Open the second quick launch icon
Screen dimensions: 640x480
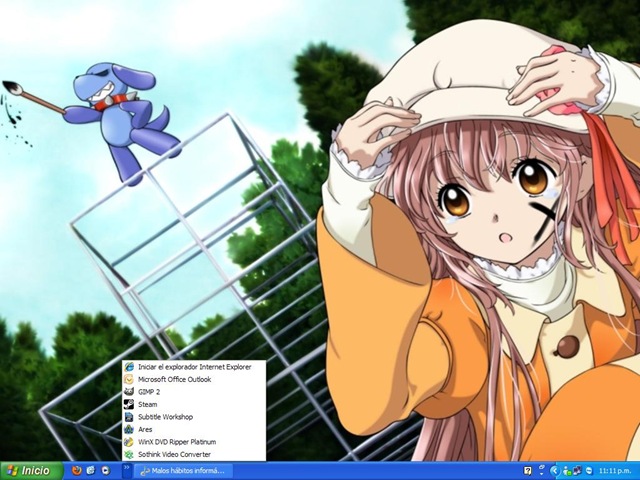(x=91, y=471)
